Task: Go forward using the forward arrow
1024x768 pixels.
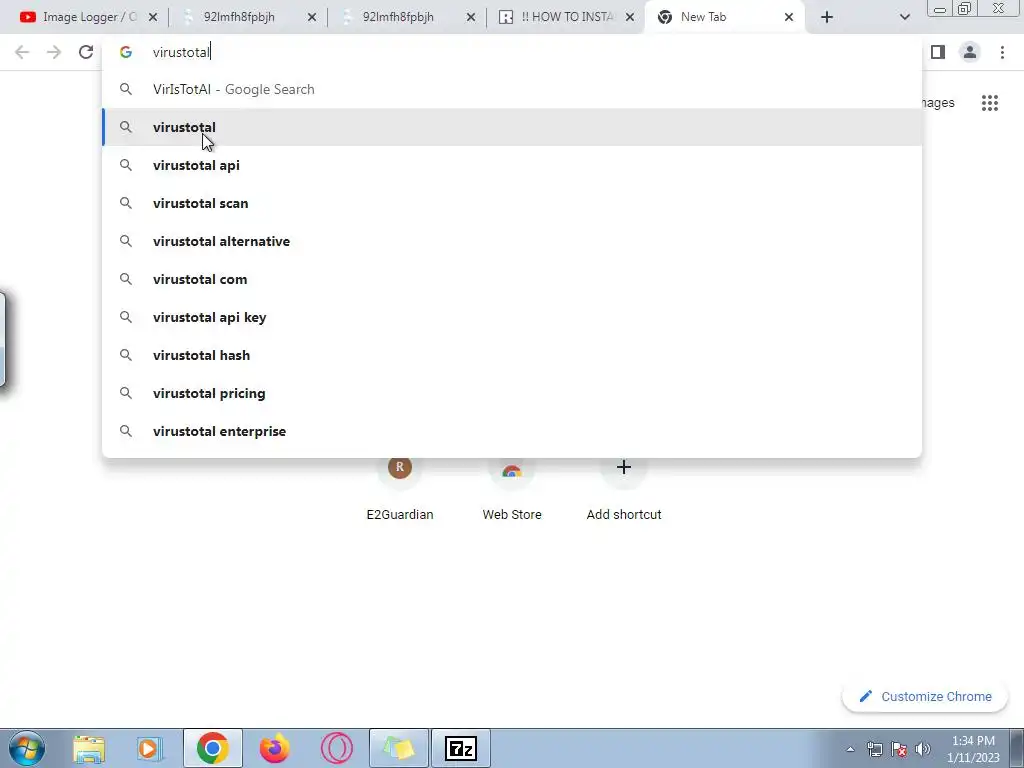Action: (x=54, y=52)
